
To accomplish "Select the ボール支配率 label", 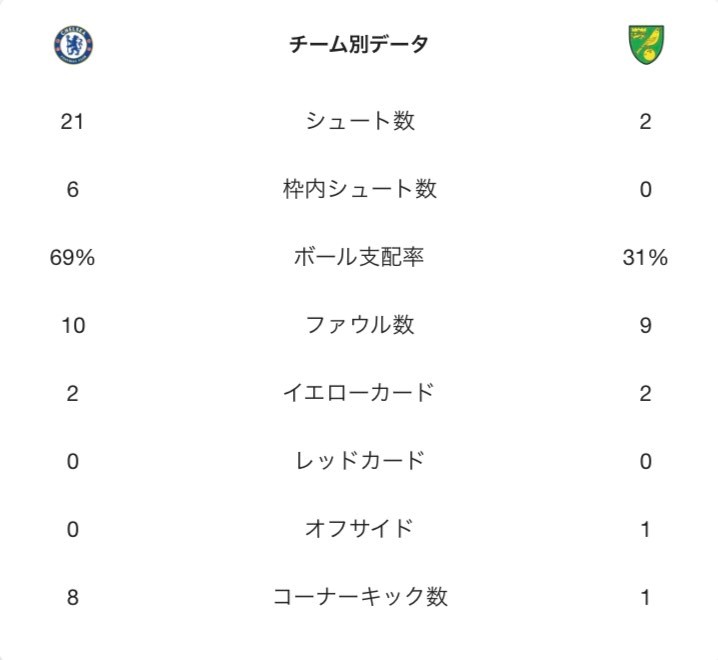I will pos(359,257).
